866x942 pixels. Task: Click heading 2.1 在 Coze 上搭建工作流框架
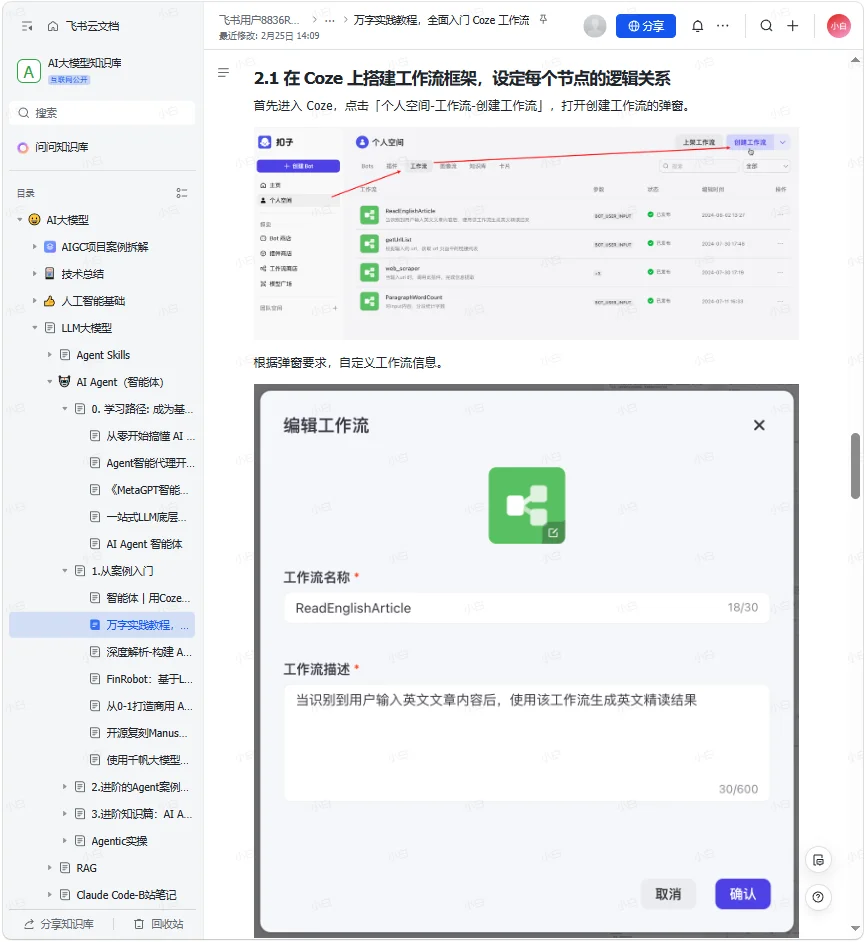[462, 79]
